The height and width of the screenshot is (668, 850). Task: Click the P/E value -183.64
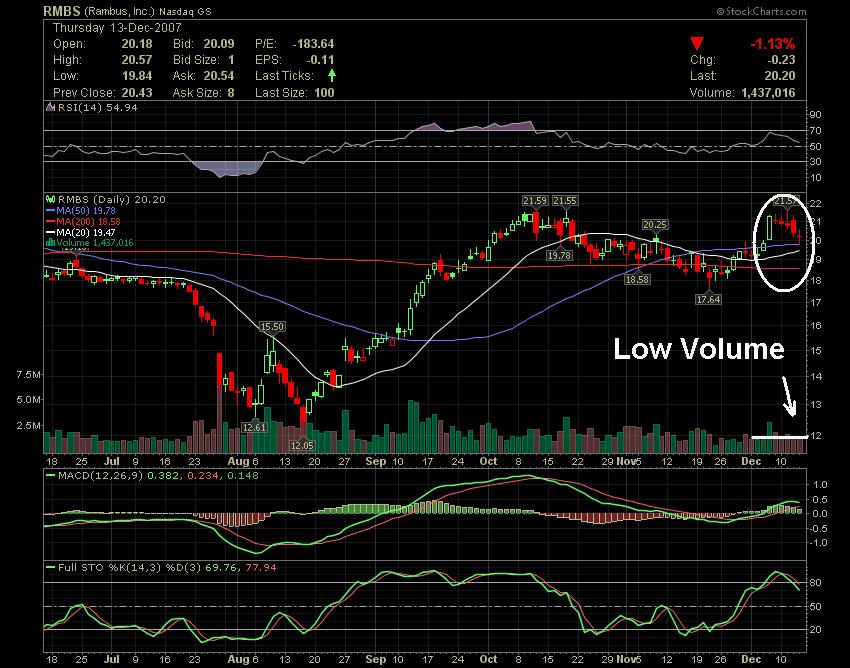tap(313, 44)
